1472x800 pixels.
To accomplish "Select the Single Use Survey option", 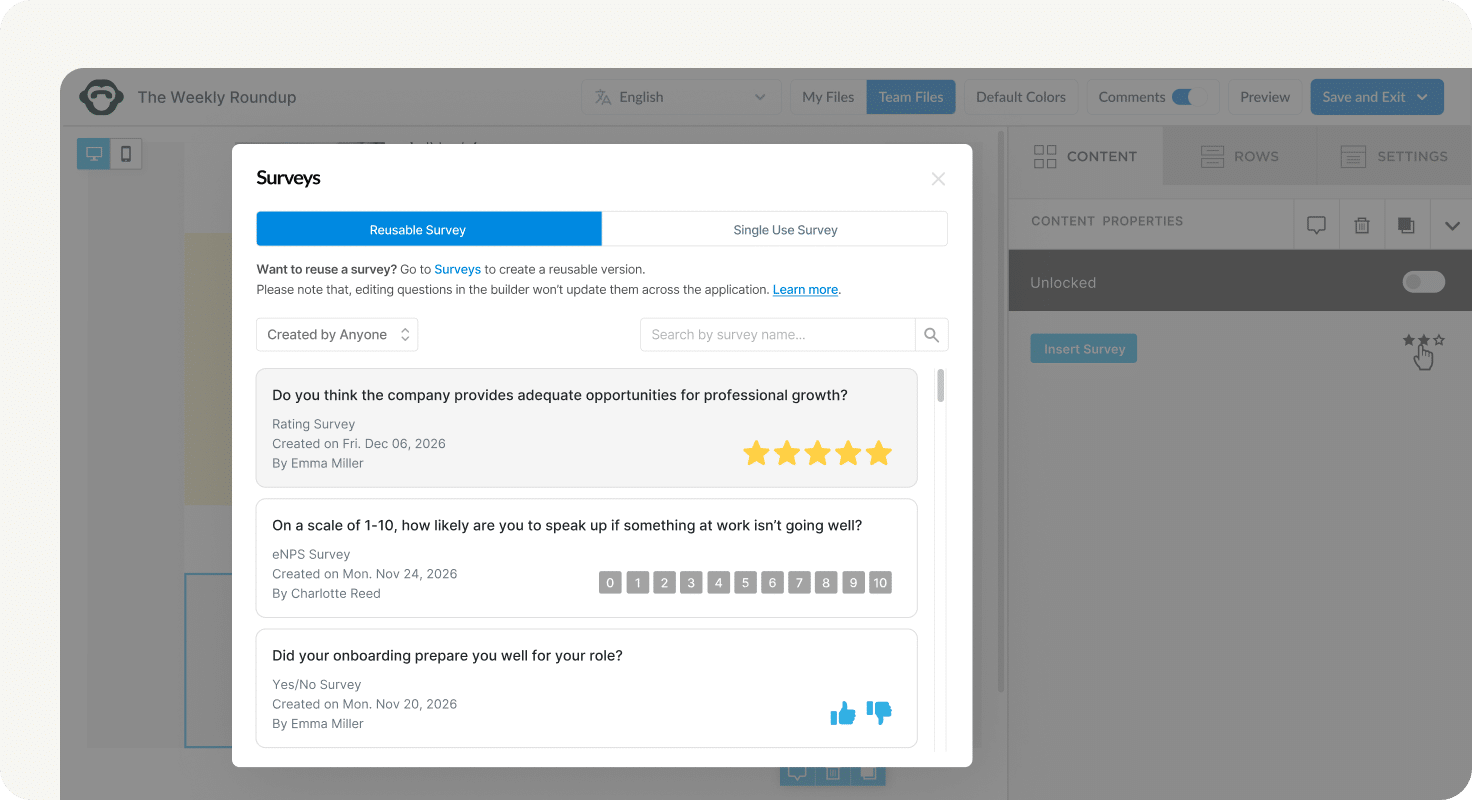I will pyautogui.click(x=786, y=229).
